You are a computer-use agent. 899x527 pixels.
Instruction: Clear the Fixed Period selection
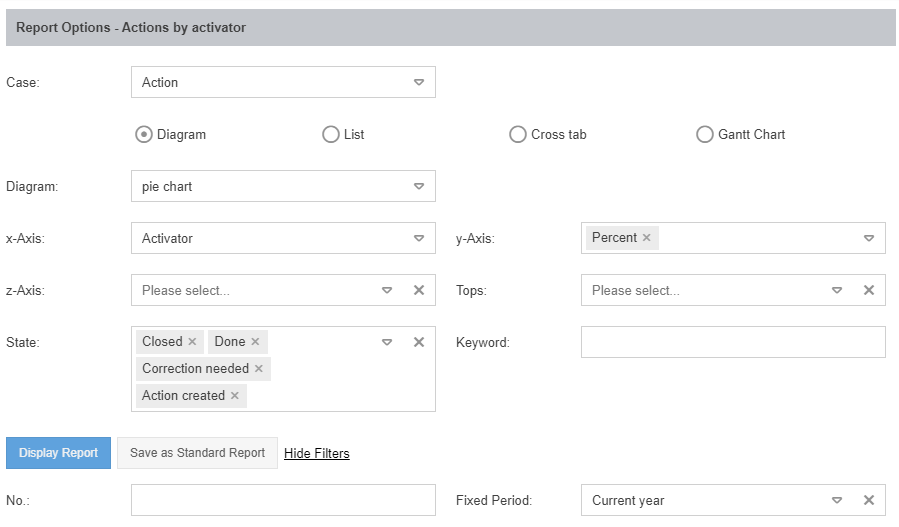(869, 500)
